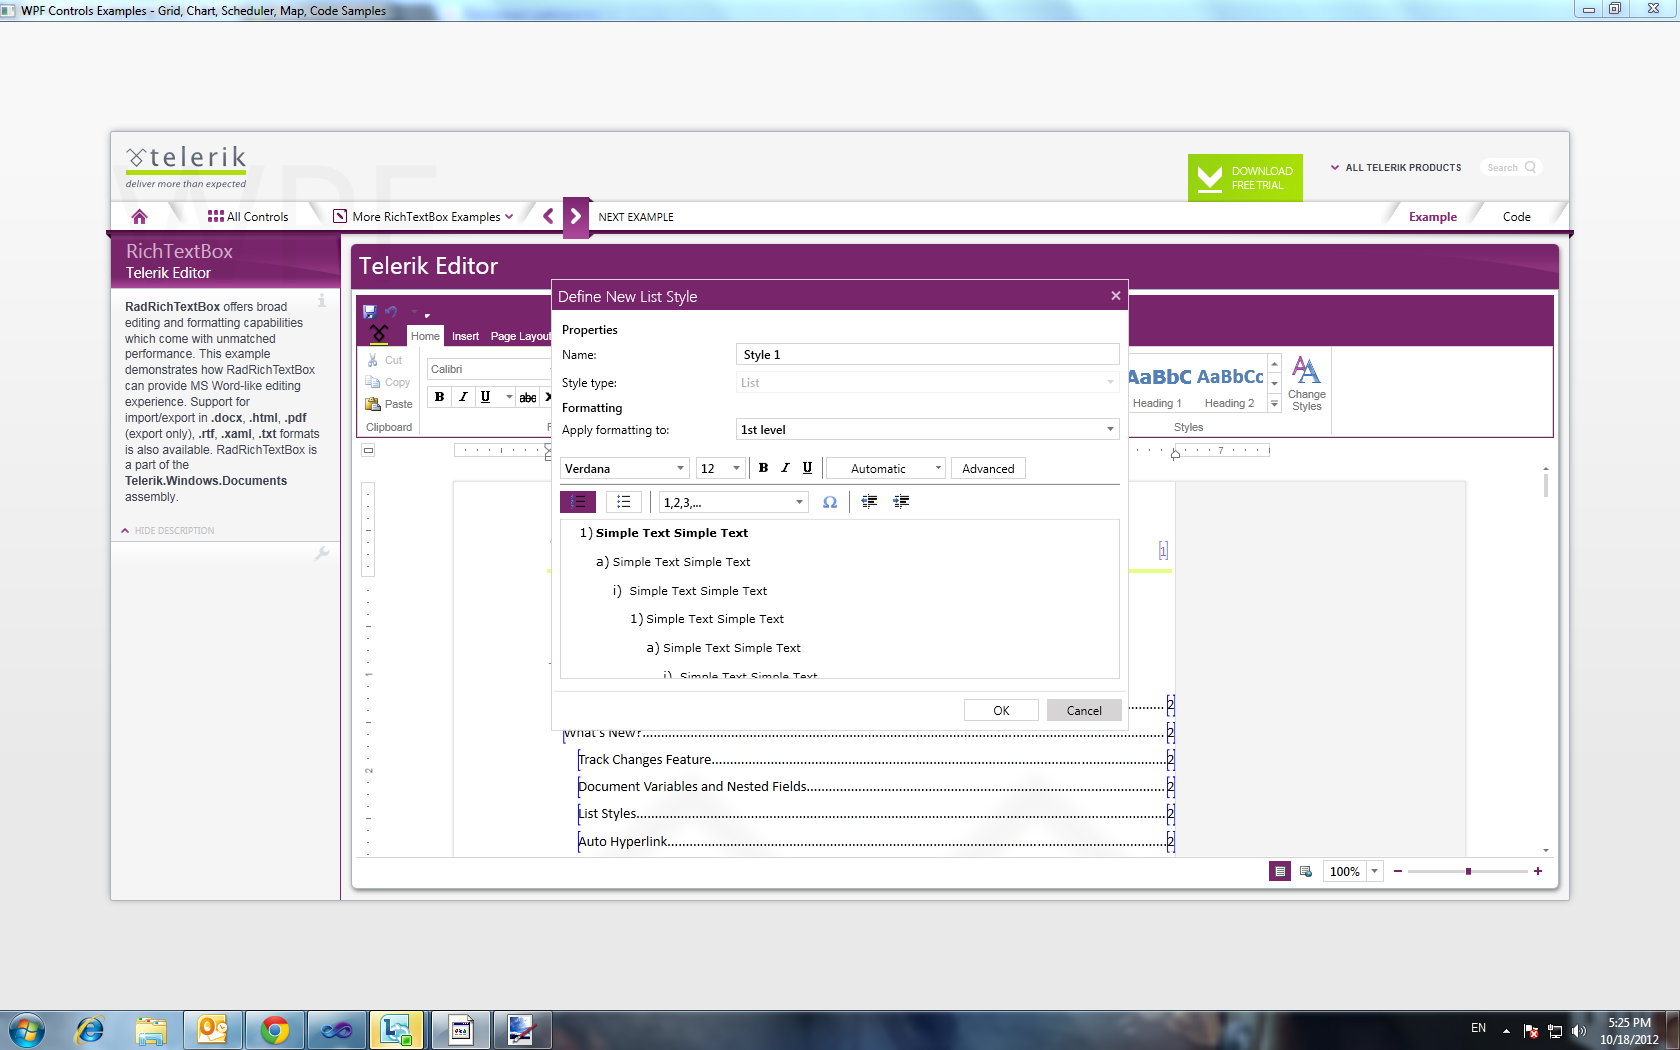Toggle Italic in the ribbon font group

click(462, 397)
